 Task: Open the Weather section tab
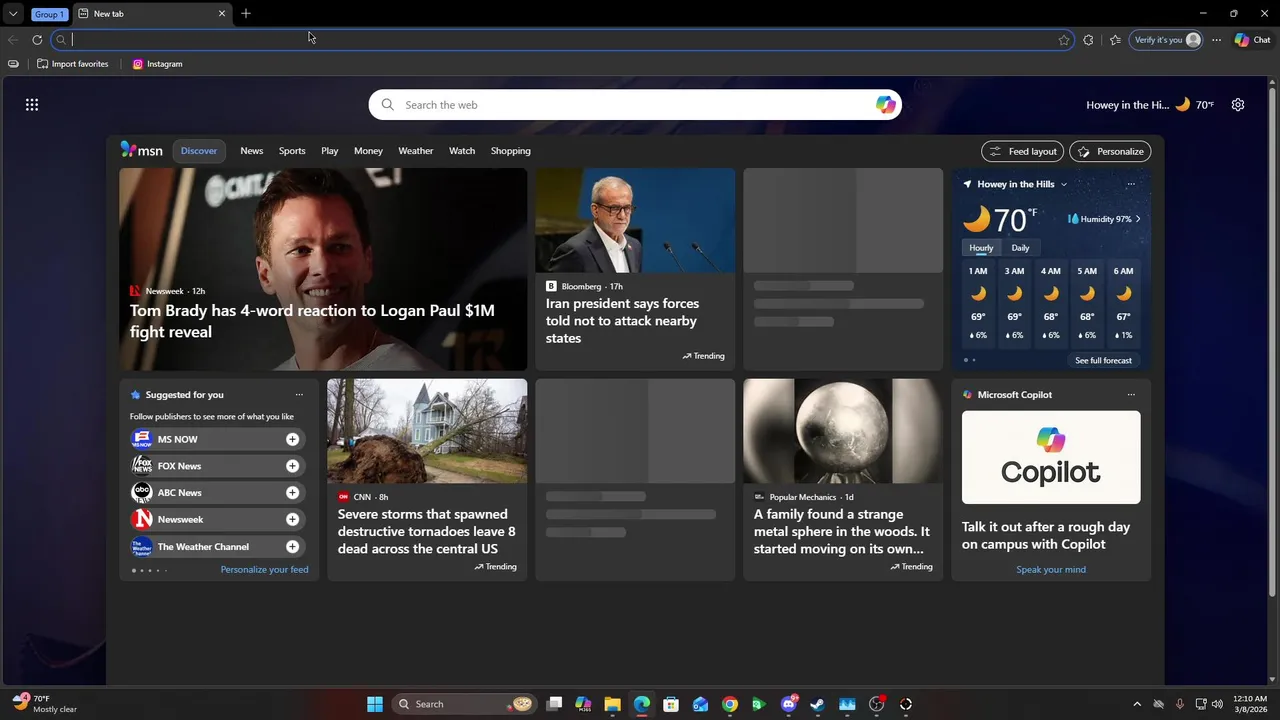tap(416, 151)
